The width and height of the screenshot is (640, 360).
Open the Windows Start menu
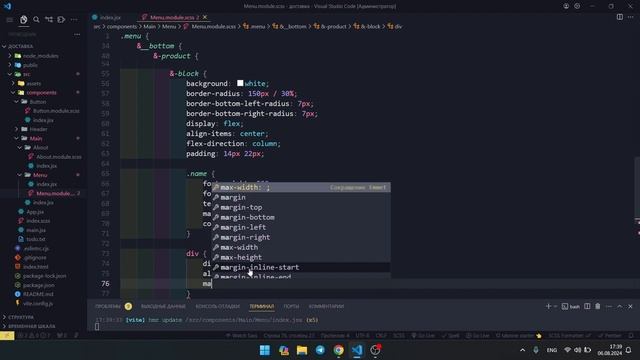pyautogui.click(x=264, y=350)
